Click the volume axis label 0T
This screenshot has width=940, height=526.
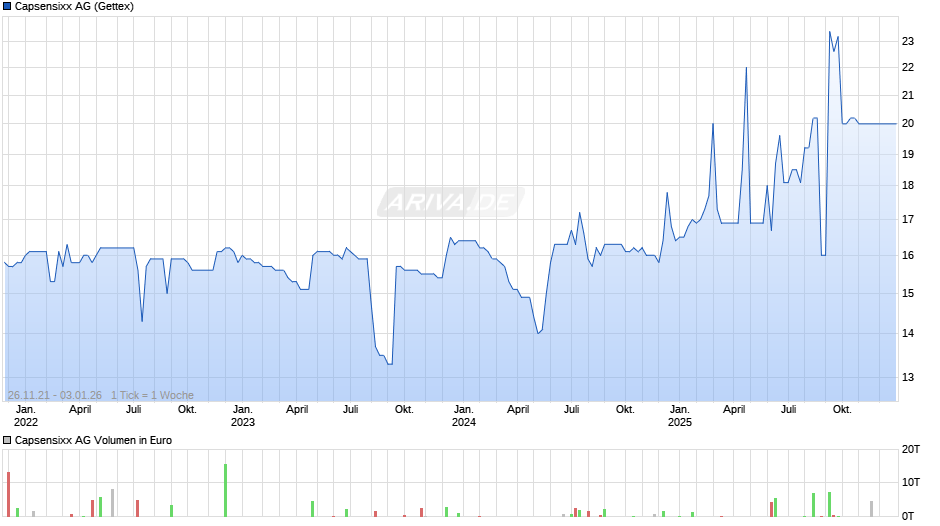(908, 516)
